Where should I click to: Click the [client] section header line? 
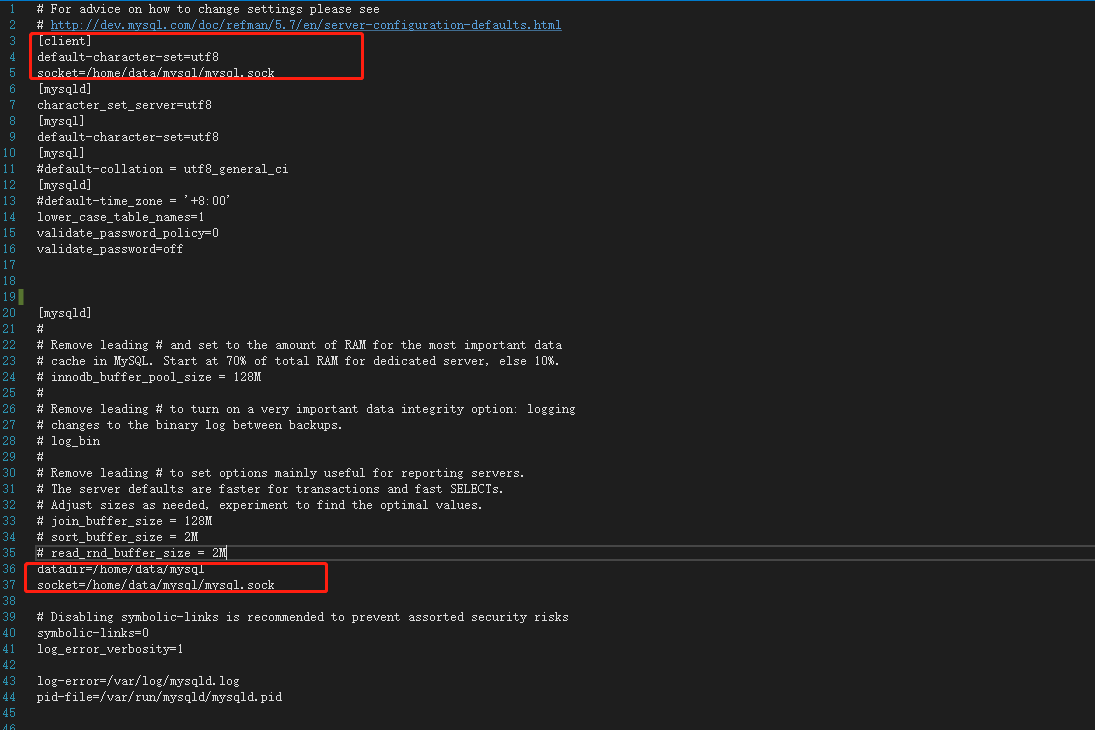click(64, 41)
